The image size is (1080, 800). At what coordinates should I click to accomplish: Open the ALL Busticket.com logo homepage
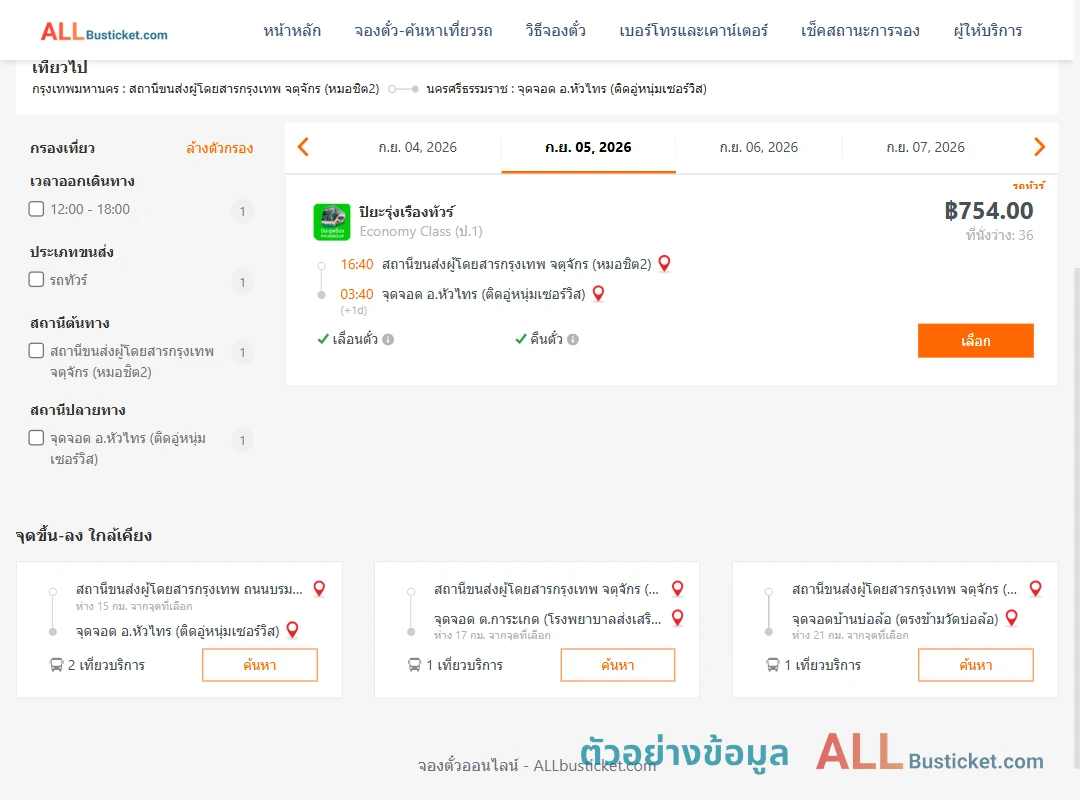(x=104, y=31)
